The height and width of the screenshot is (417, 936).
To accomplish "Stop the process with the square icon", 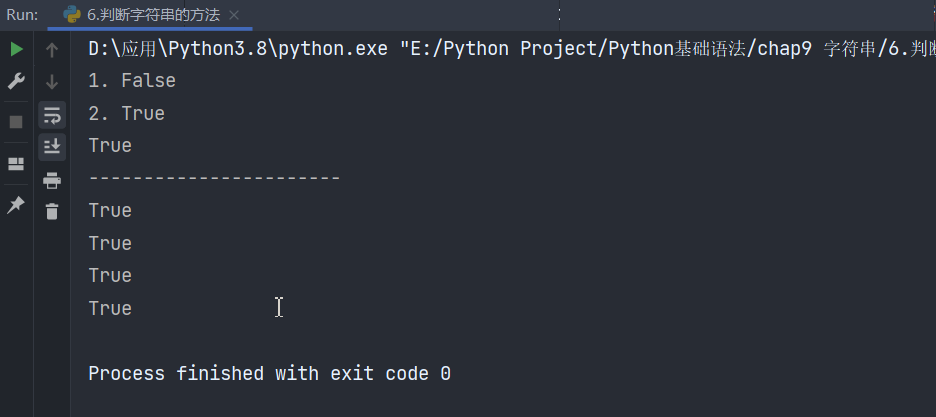I will pyautogui.click(x=16, y=122).
